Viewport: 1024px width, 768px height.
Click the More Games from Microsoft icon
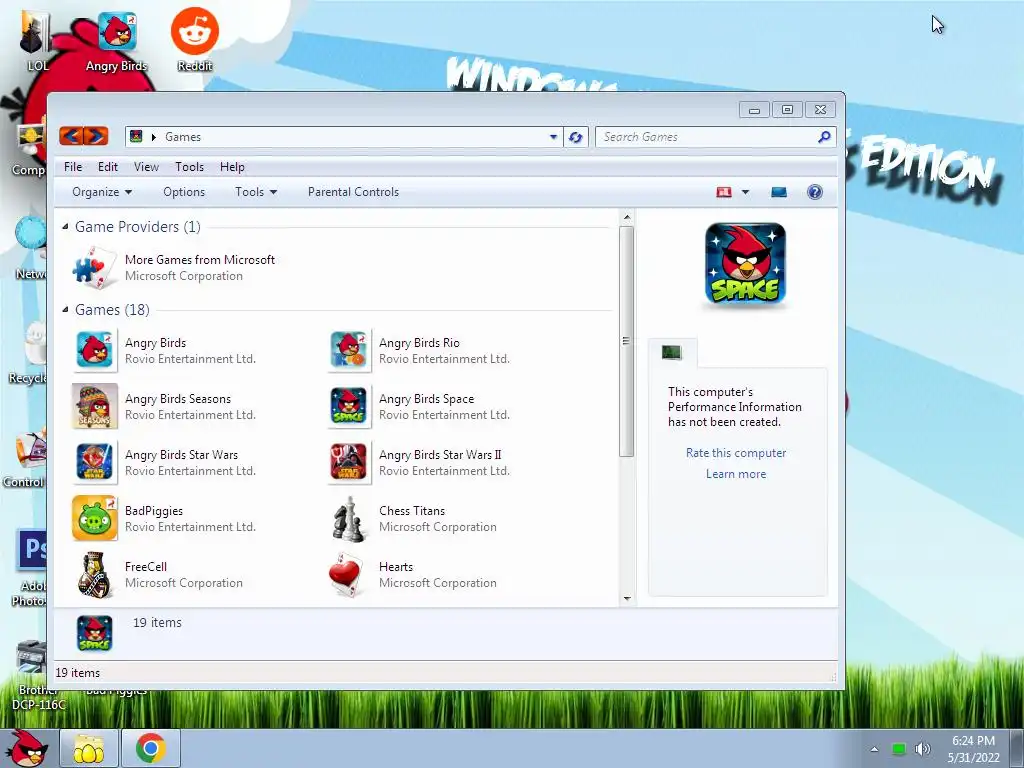(x=95, y=268)
